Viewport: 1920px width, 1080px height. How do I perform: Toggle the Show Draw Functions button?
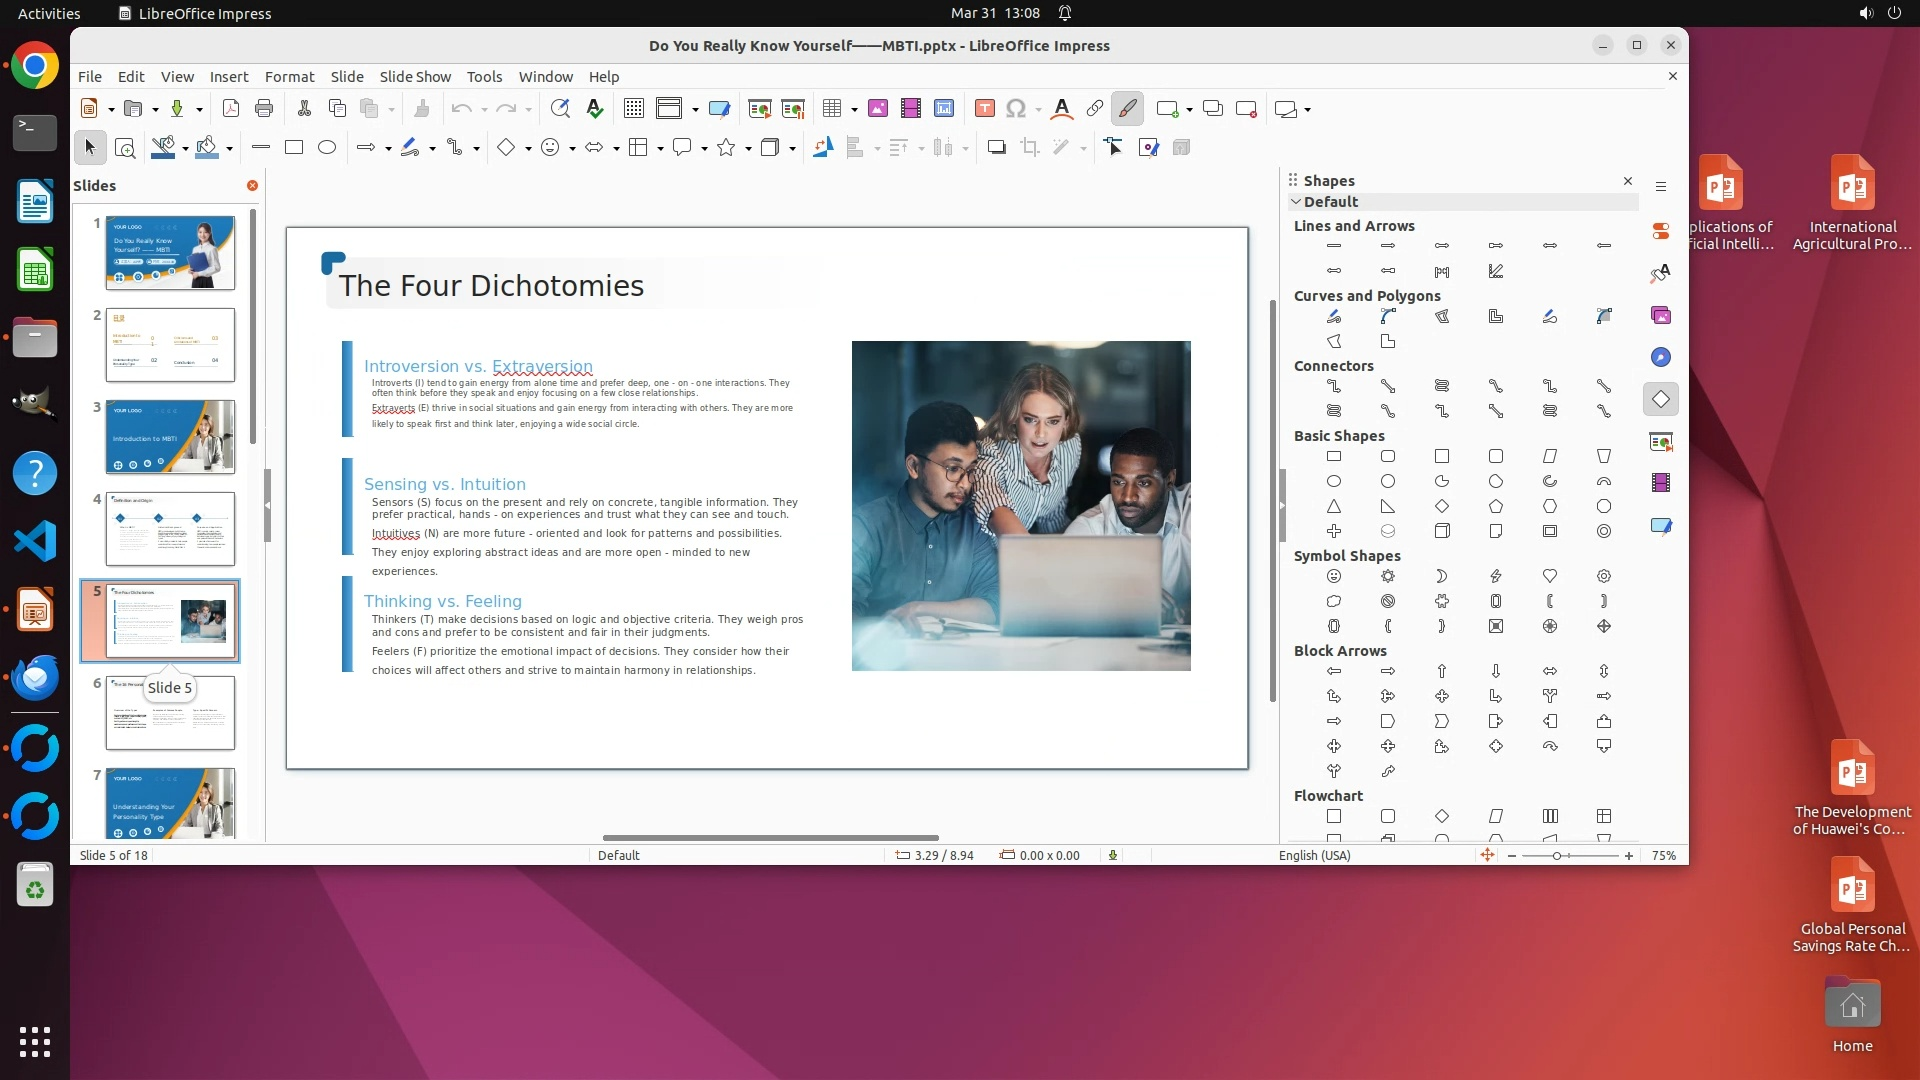(x=1127, y=109)
